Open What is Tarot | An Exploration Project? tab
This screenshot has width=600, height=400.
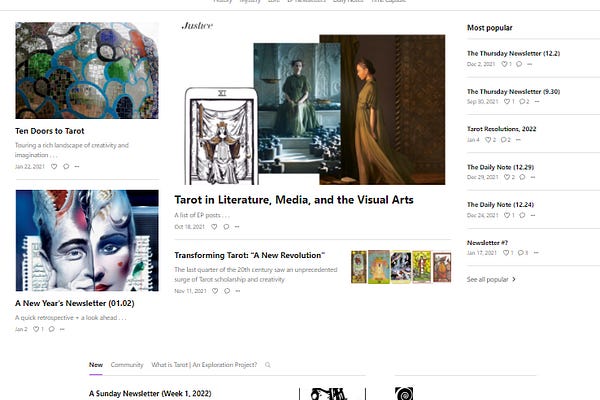[x=204, y=365]
